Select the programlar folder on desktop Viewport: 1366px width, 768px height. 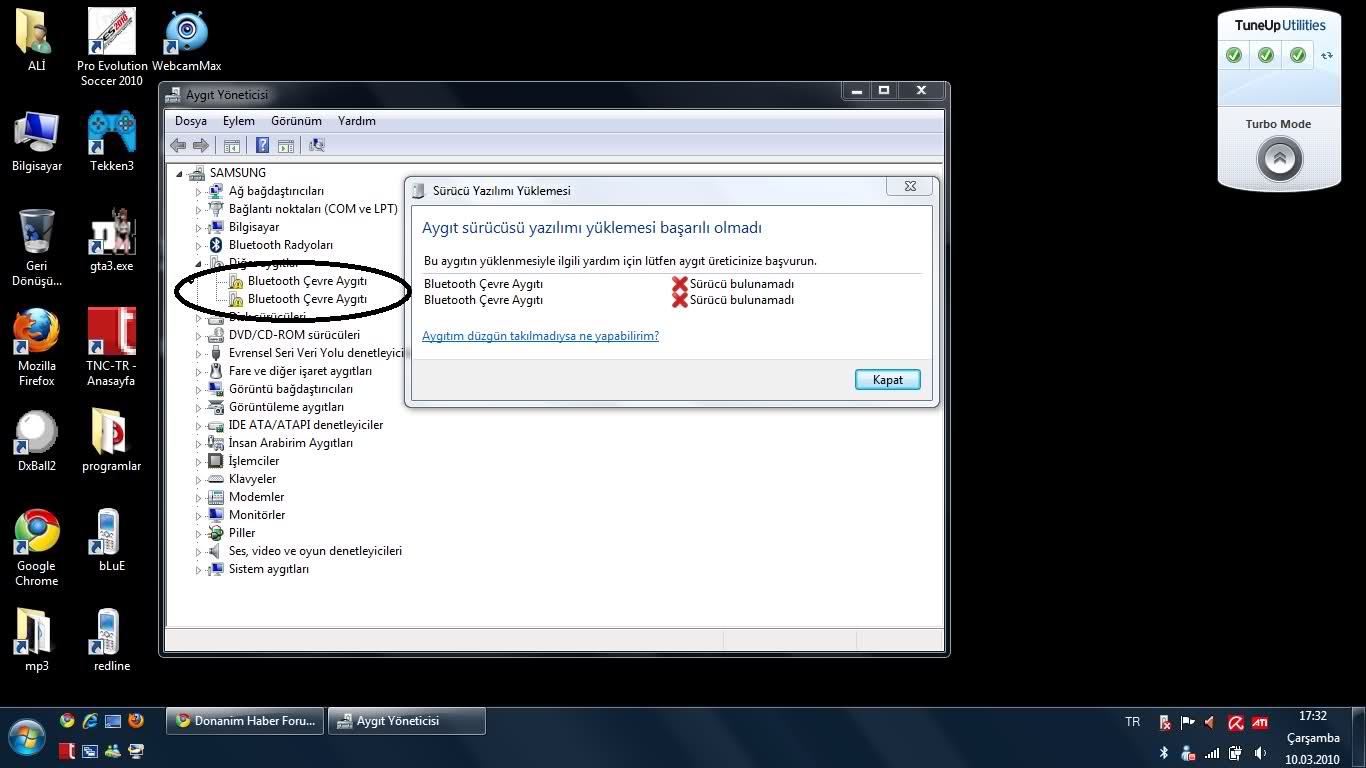click(112, 442)
